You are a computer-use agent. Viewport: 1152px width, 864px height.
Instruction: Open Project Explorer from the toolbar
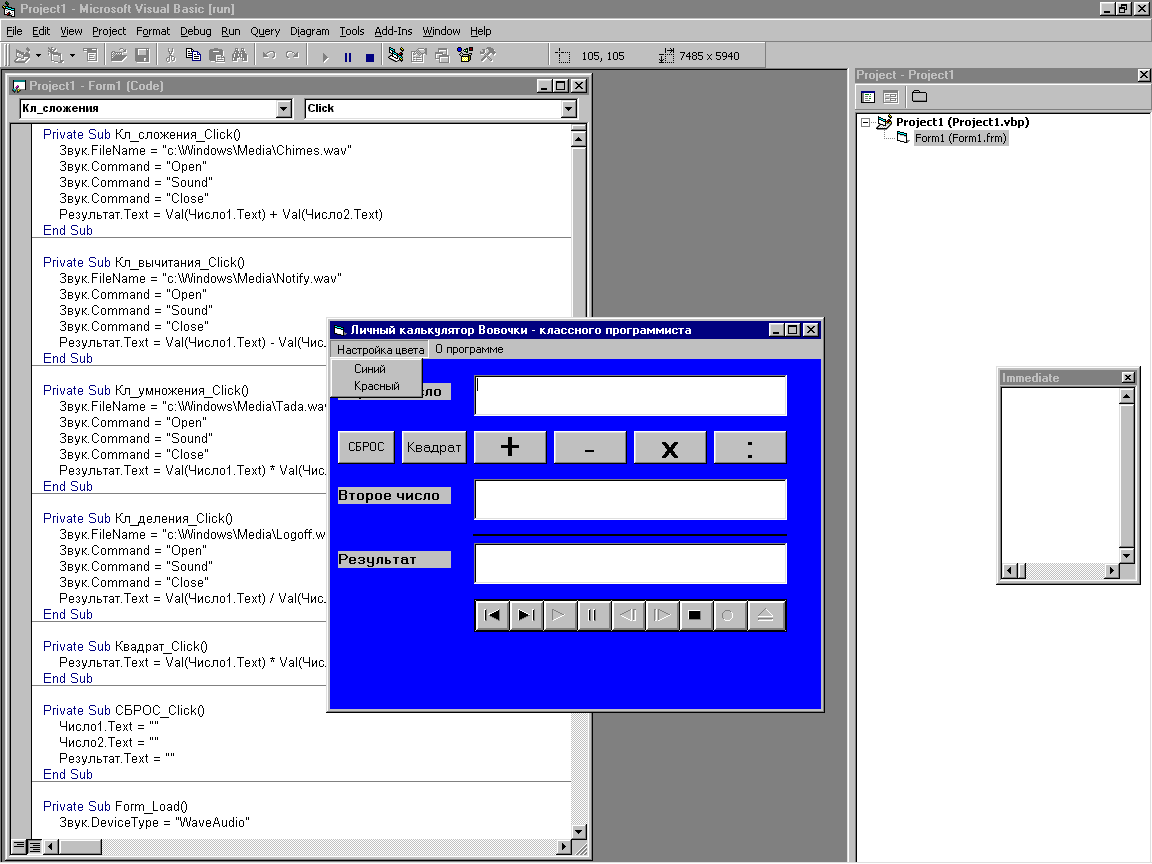pyautogui.click(x=396, y=56)
